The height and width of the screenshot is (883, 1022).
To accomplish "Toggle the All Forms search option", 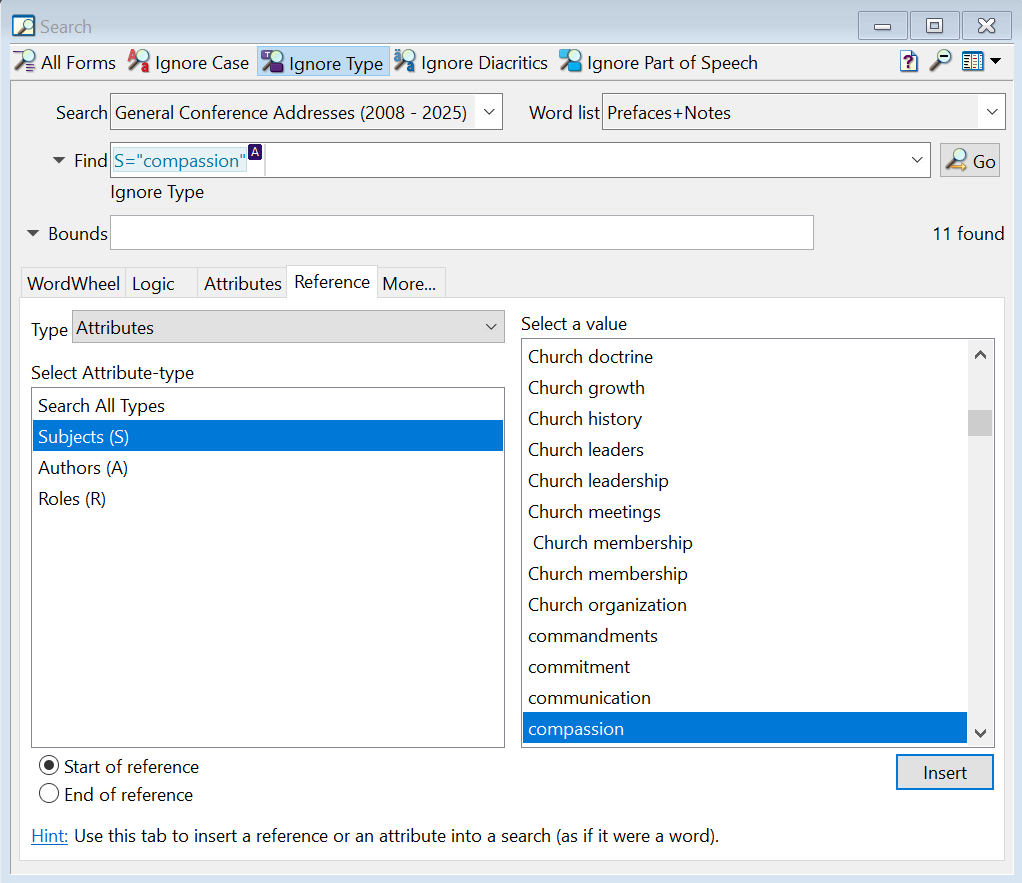I will click(65, 62).
